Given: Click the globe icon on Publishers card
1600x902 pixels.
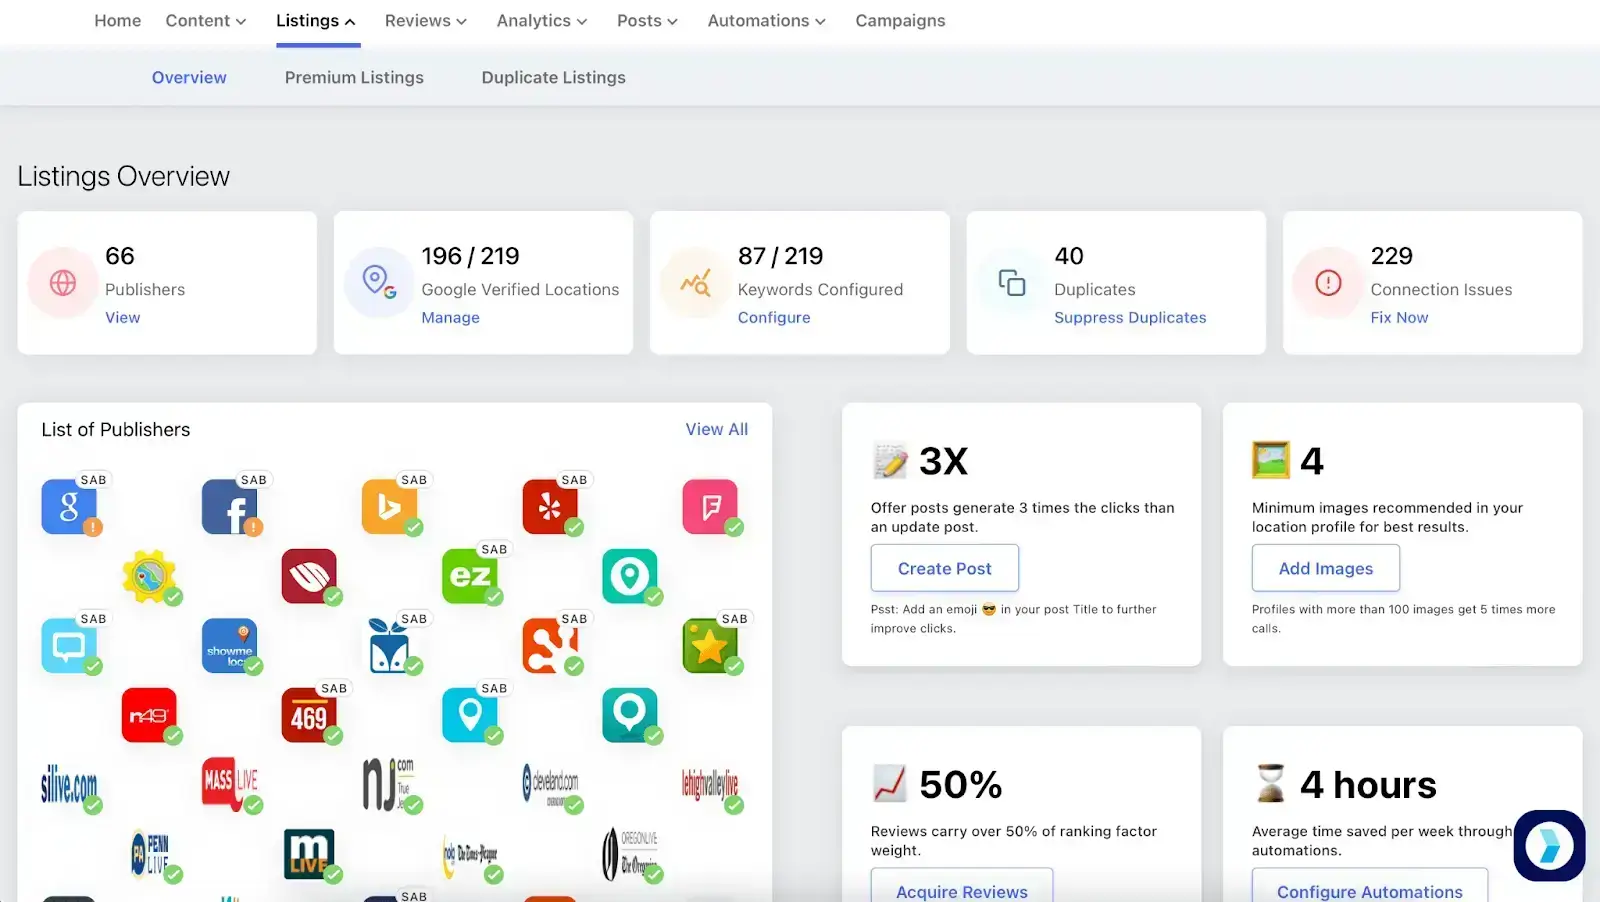Looking at the screenshot, I should pyautogui.click(x=63, y=283).
